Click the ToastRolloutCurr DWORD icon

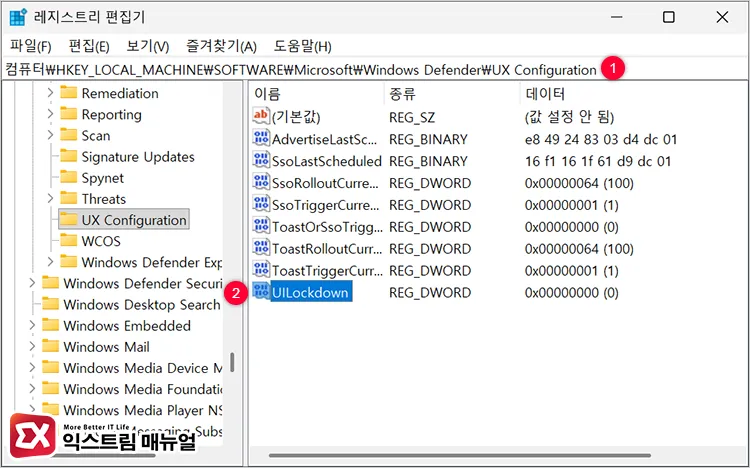[x=261, y=248]
